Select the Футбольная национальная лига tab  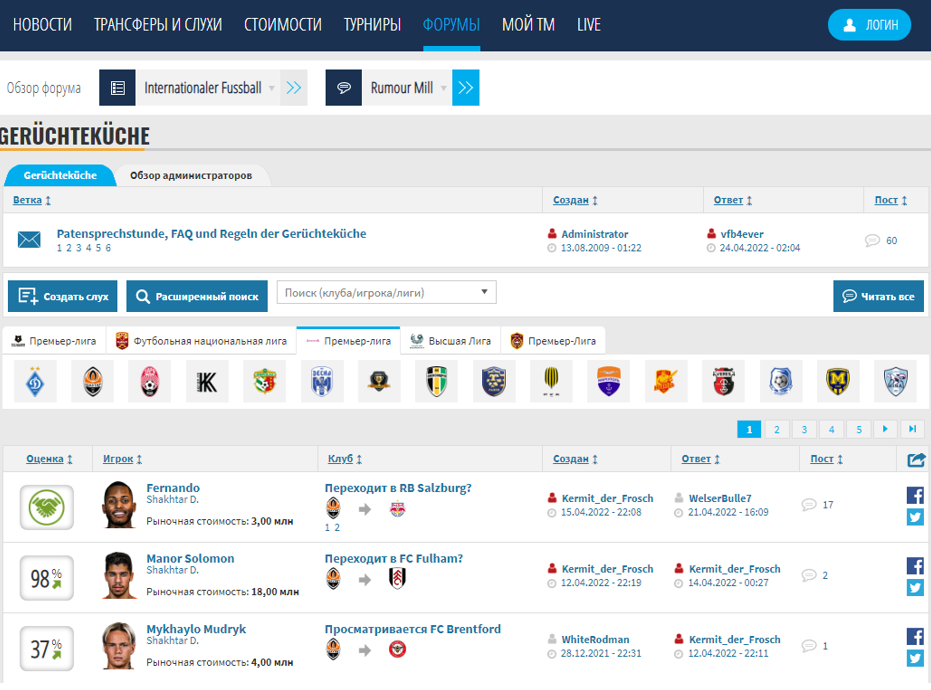pyautogui.click(x=202, y=341)
